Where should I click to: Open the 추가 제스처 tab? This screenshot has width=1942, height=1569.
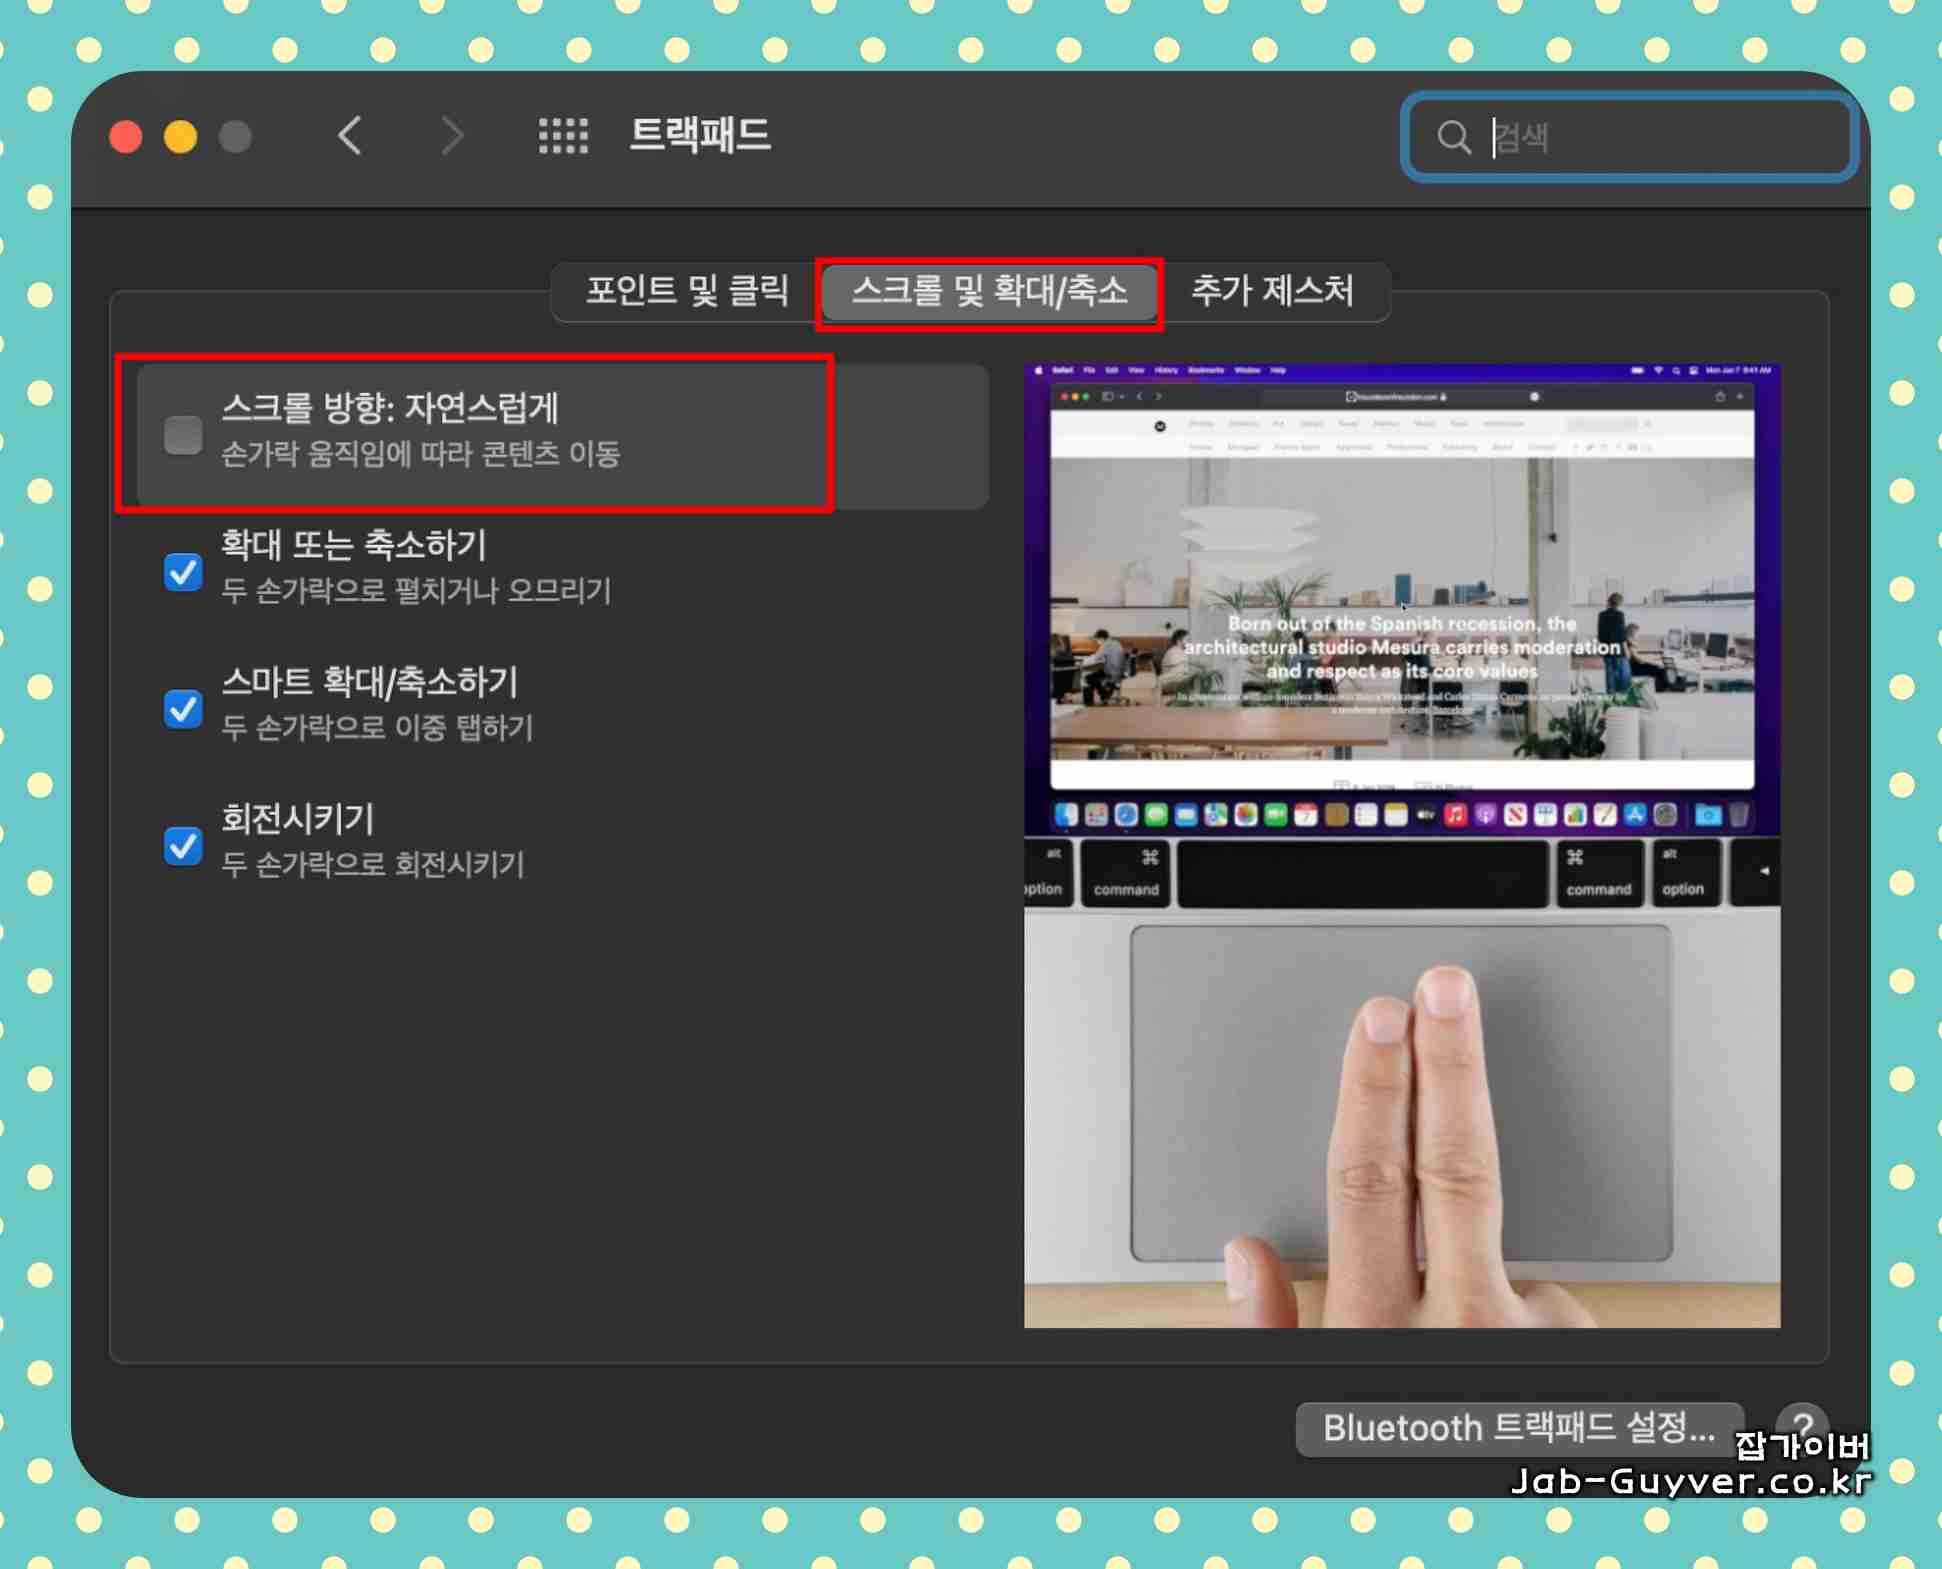tap(1272, 291)
